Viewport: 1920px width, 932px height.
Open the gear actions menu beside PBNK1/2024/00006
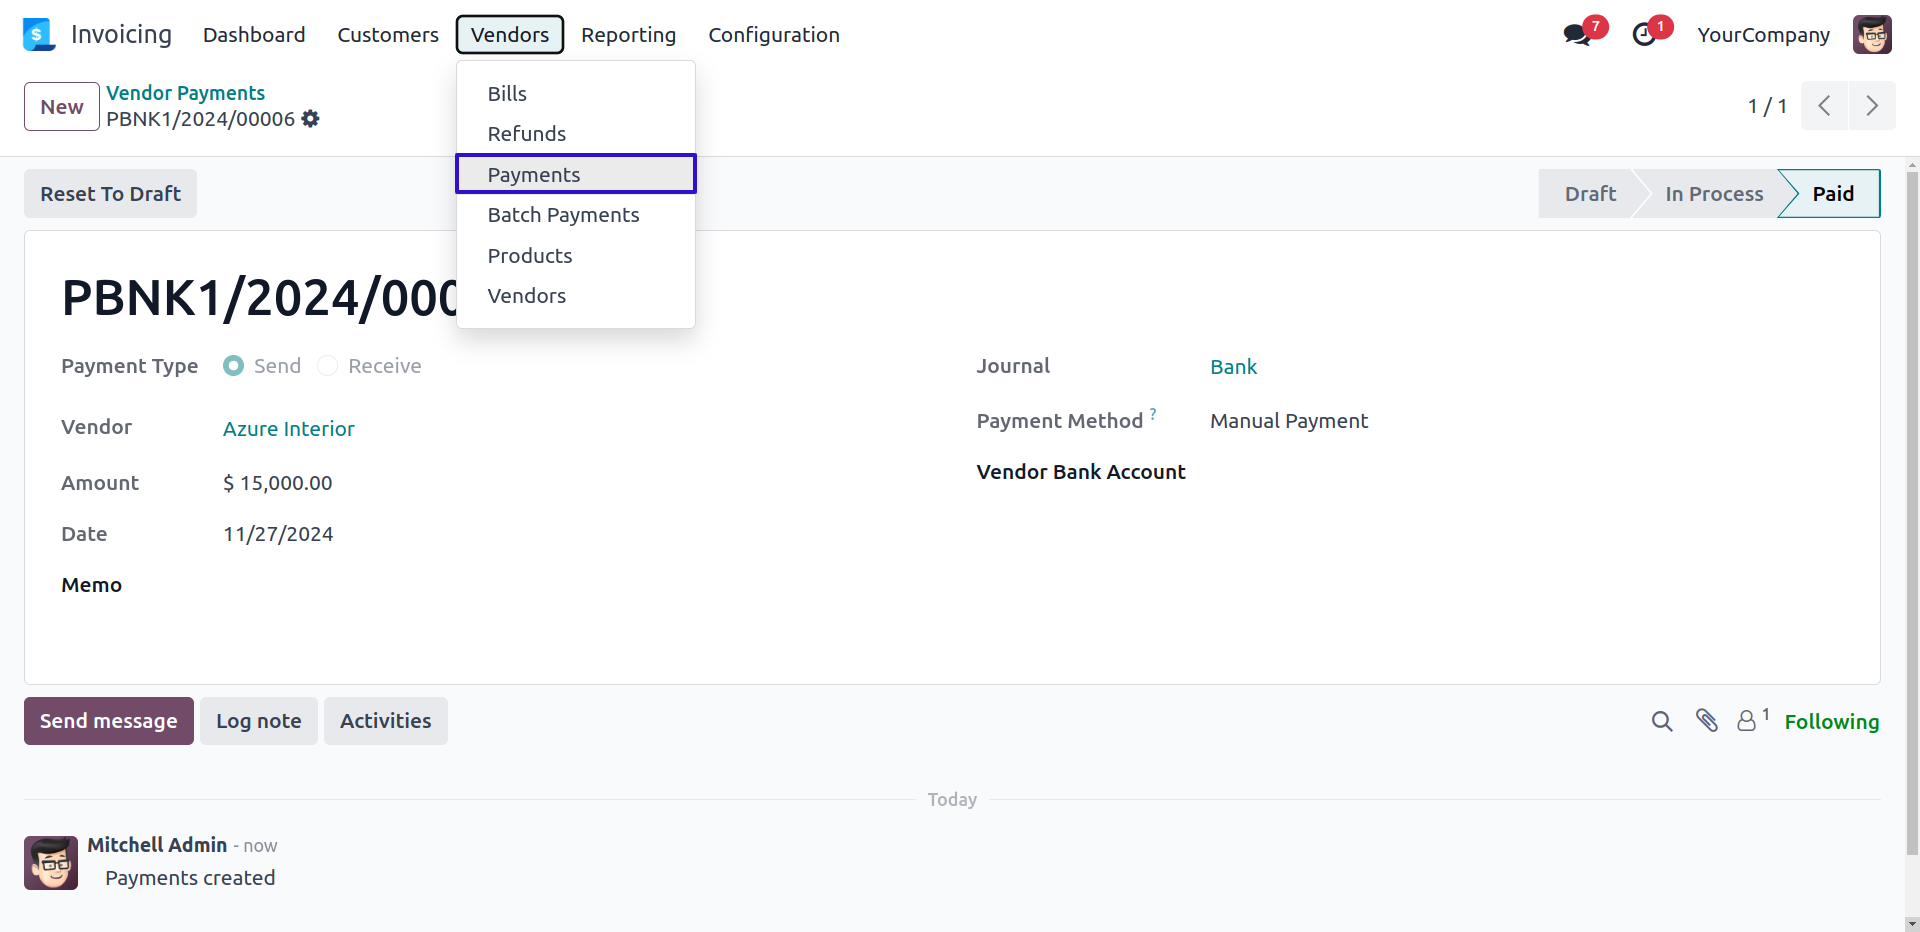click(311, 119)
